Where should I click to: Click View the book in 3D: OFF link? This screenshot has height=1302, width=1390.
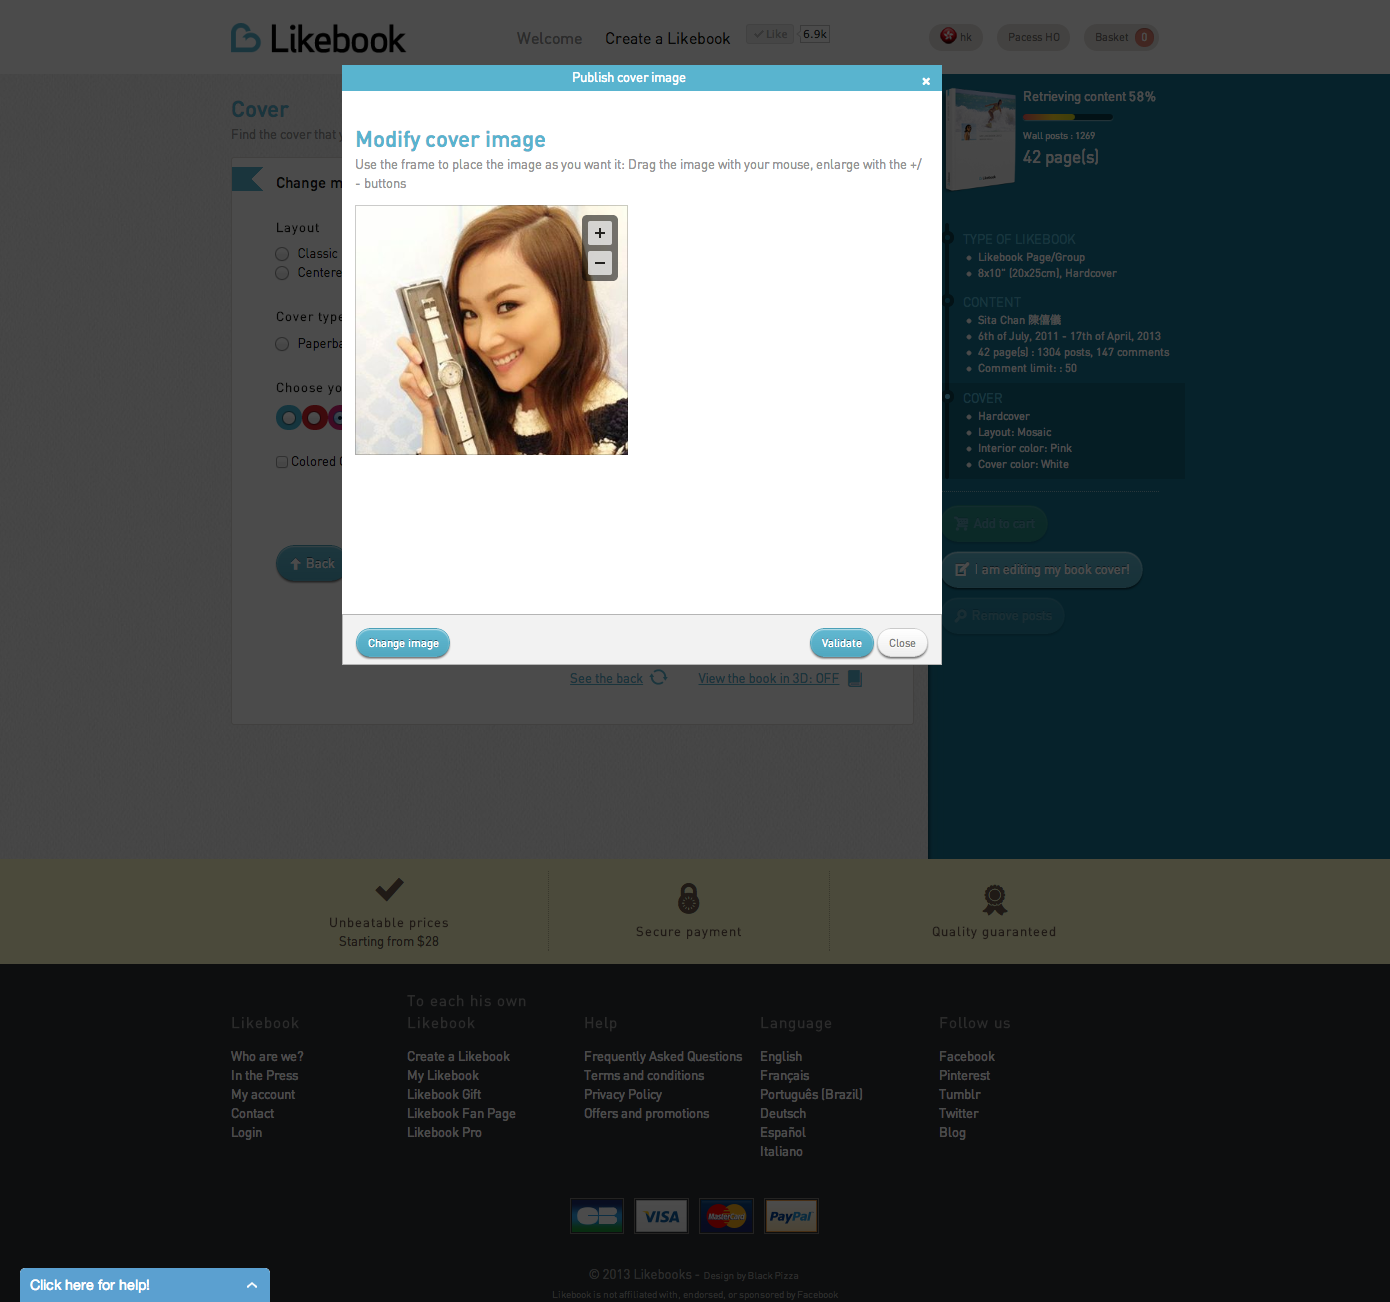coord(768,678)
